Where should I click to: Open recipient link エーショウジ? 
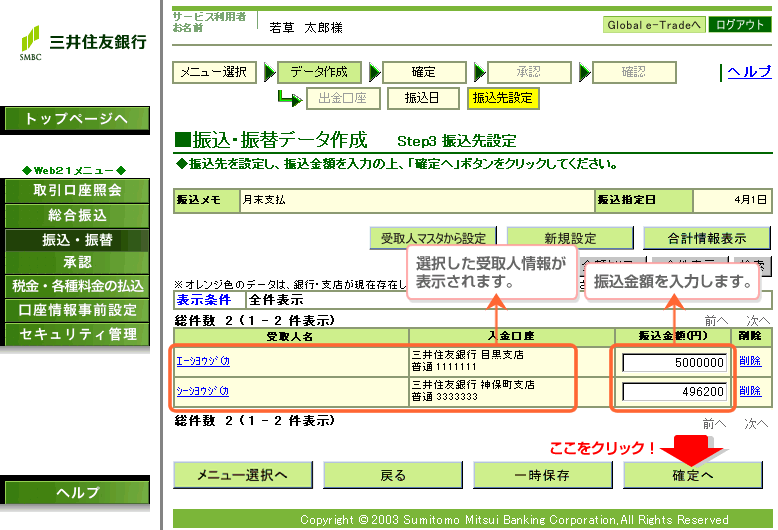(x=203, y=361)
